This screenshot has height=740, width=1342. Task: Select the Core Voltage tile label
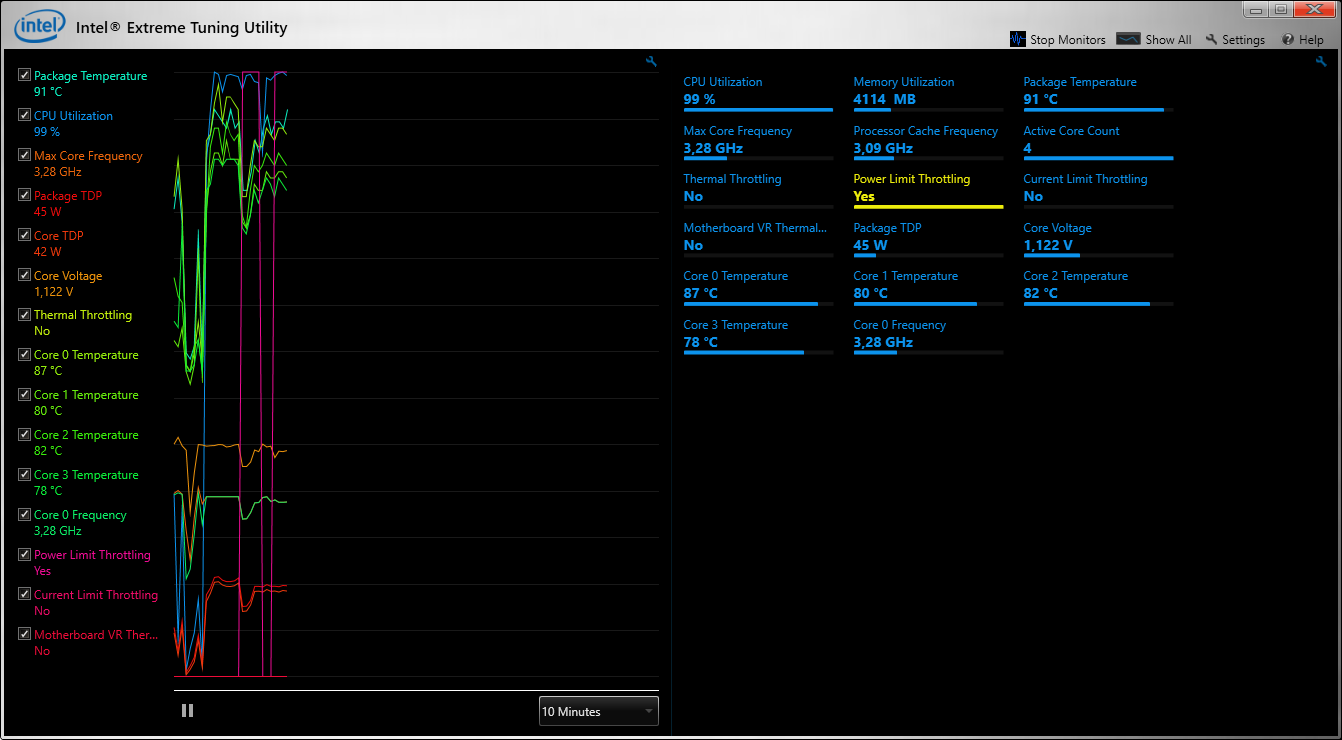pyautogui.click(x=1057, y=228)
